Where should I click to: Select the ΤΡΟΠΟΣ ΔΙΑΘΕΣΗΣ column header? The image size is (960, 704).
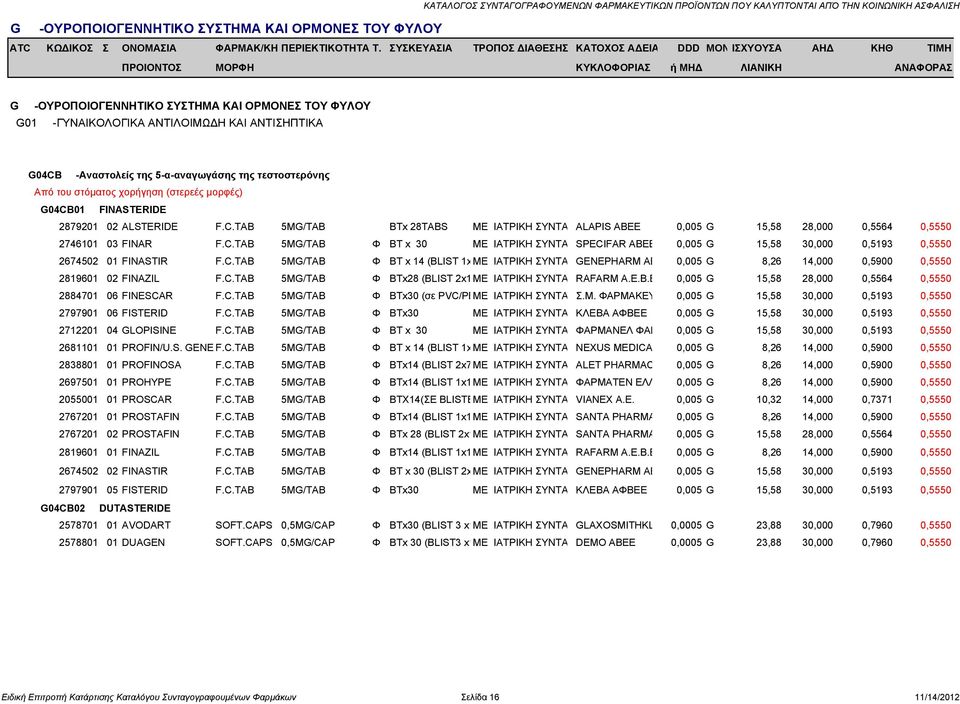pyautogui.click(x=520, y=48)
